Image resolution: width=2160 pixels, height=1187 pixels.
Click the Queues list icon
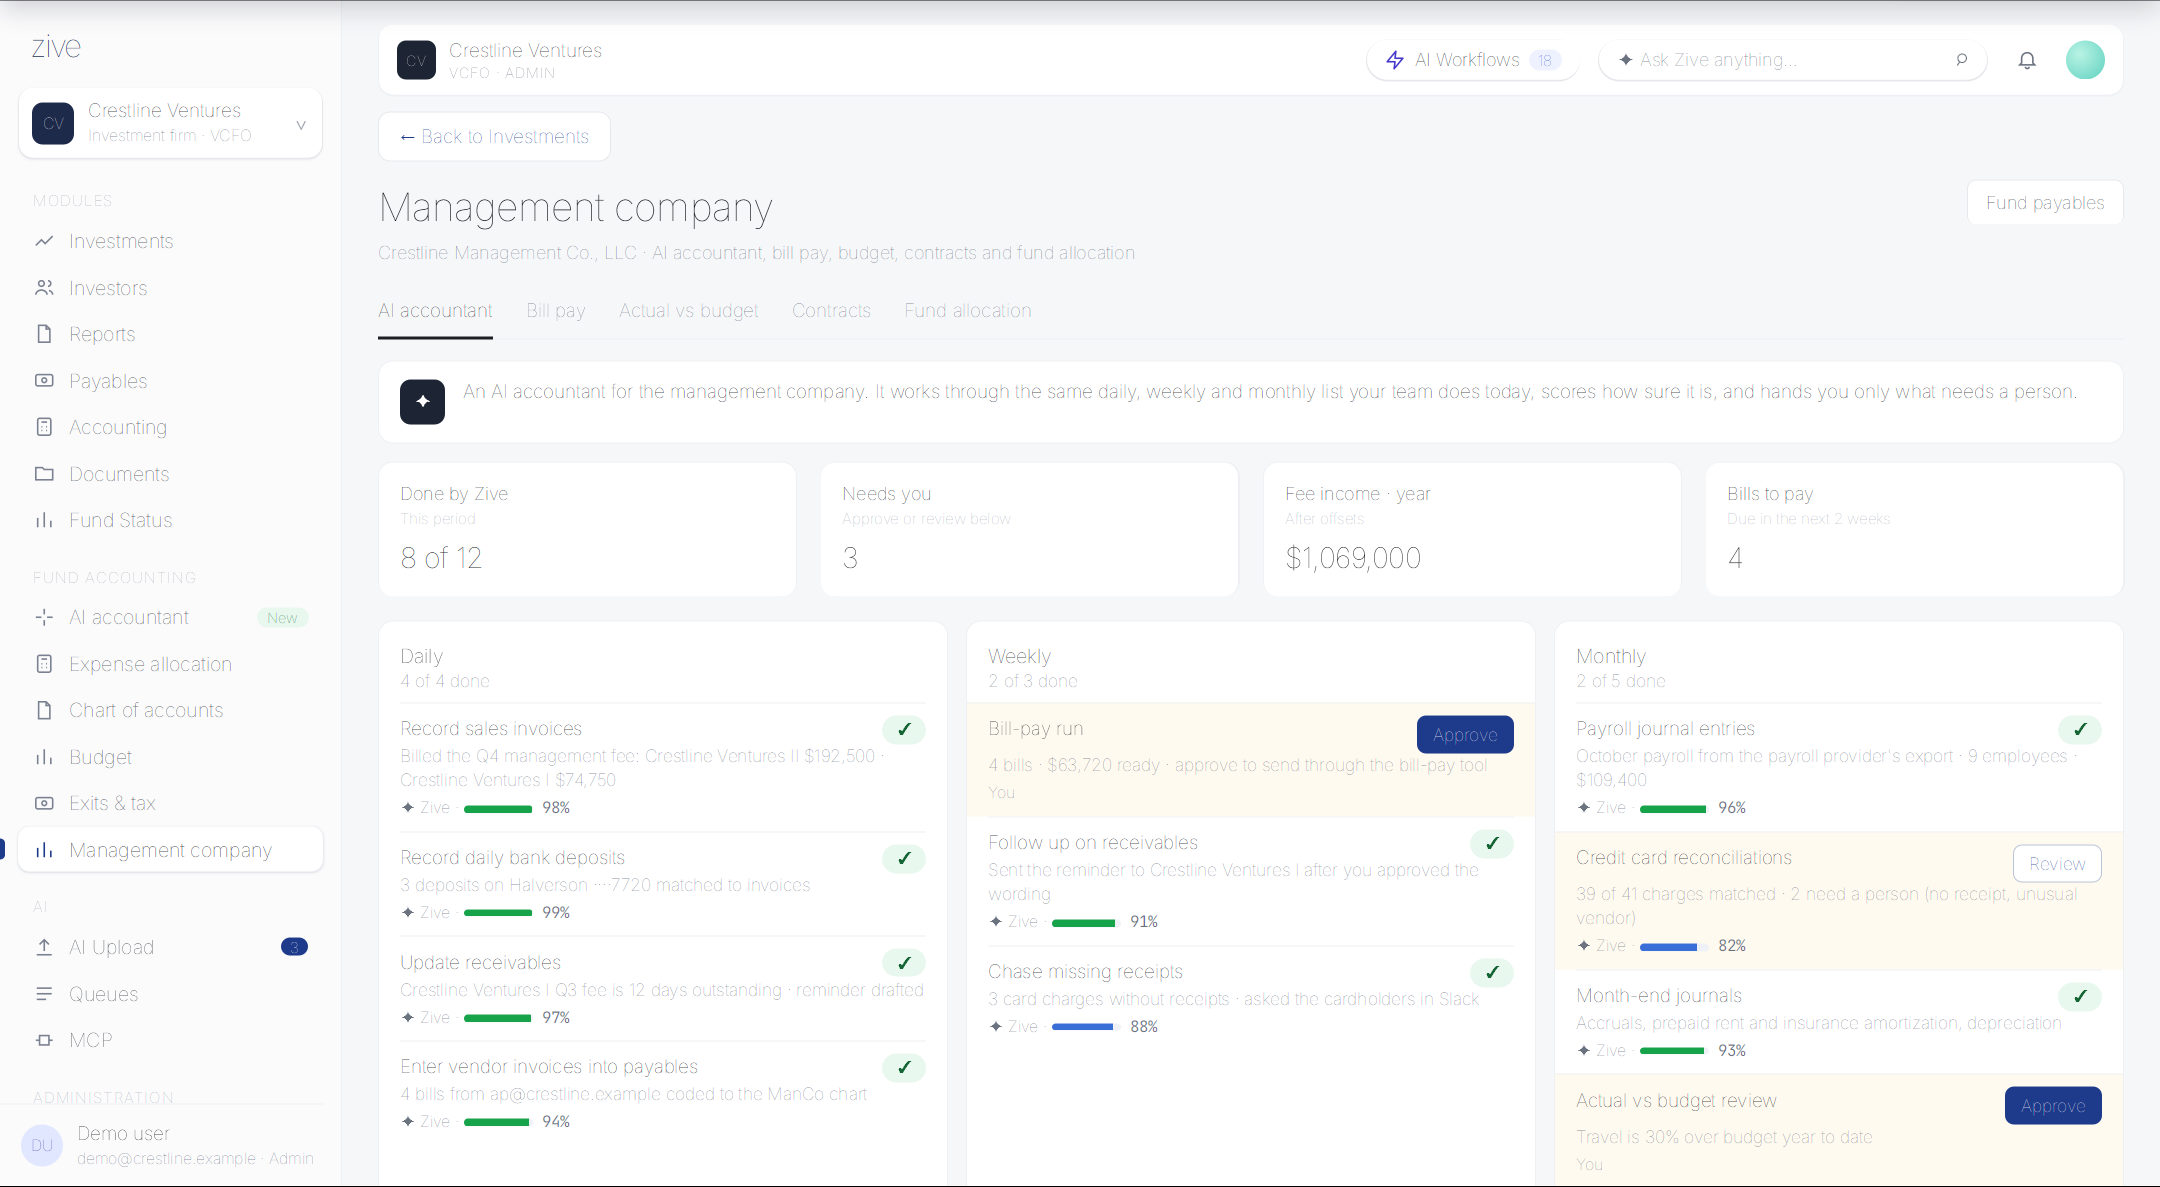tap(44, 994)
